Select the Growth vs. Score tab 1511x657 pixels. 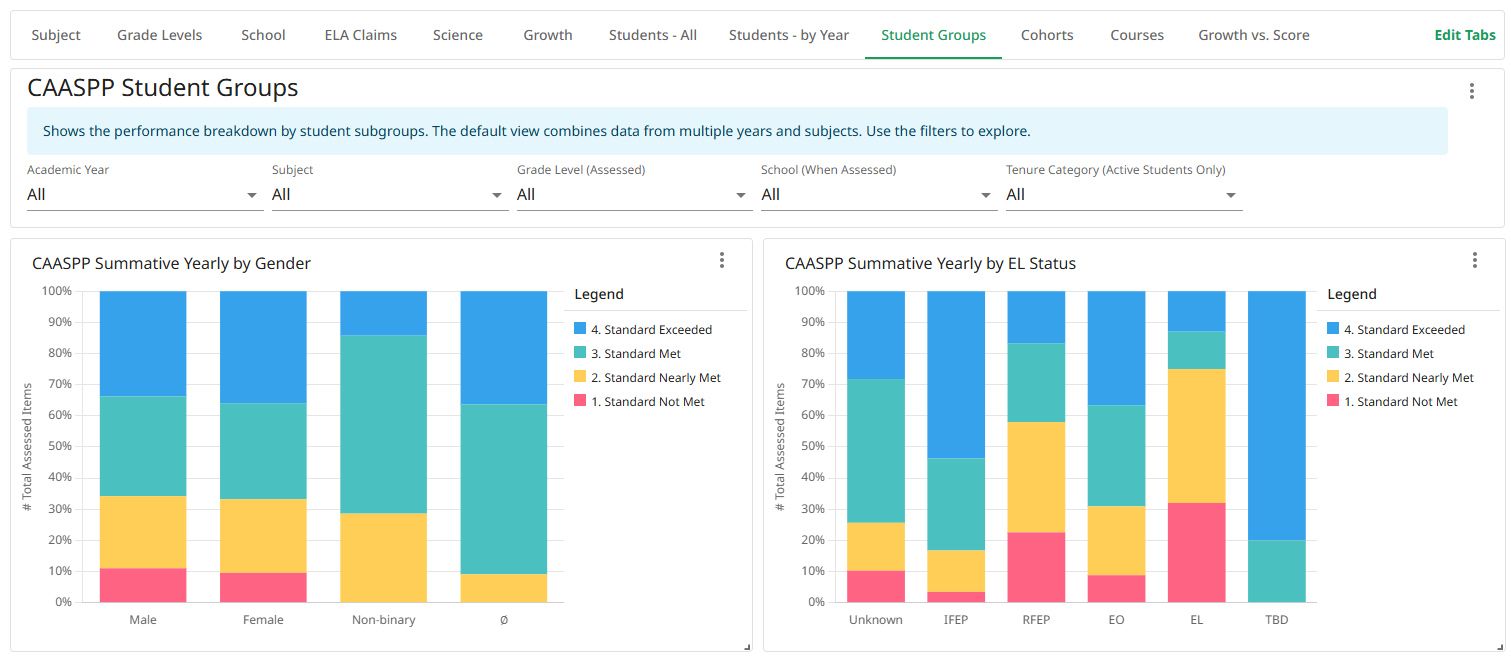point(1253,35)
